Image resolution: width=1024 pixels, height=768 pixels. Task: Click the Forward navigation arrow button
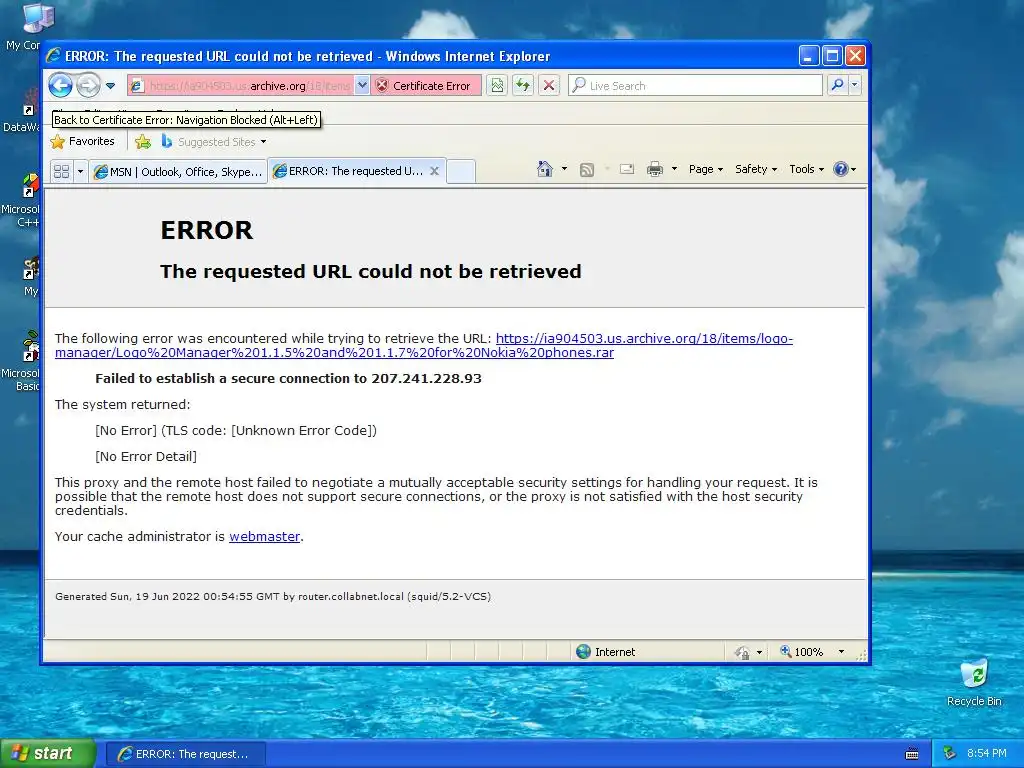coord(88,86)
